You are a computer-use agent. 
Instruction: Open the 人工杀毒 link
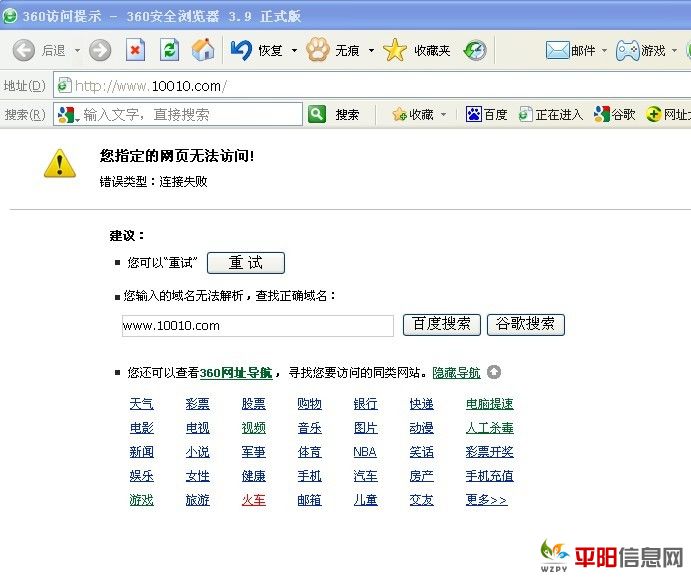click(x=490, y=428)
